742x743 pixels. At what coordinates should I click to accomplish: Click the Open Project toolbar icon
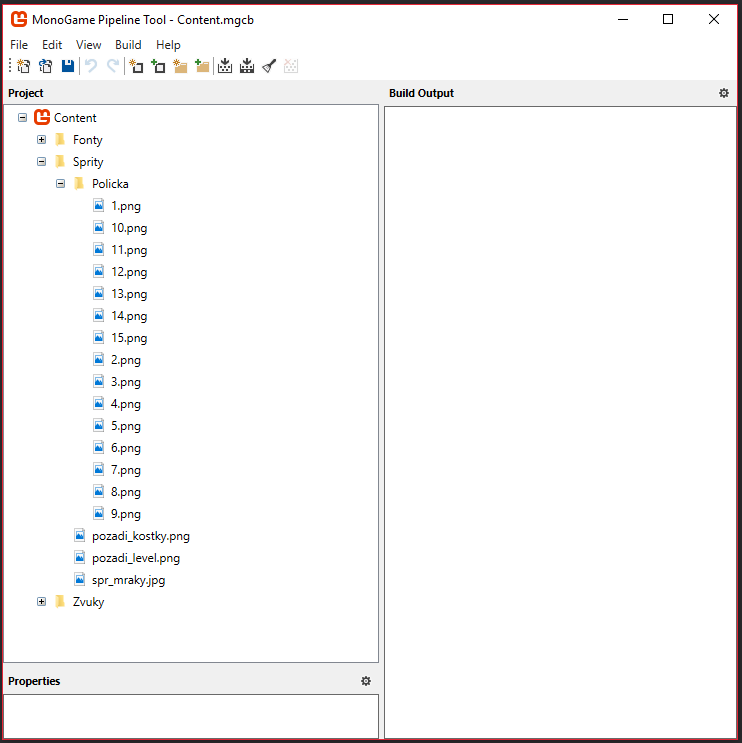[x=45, y=66]
